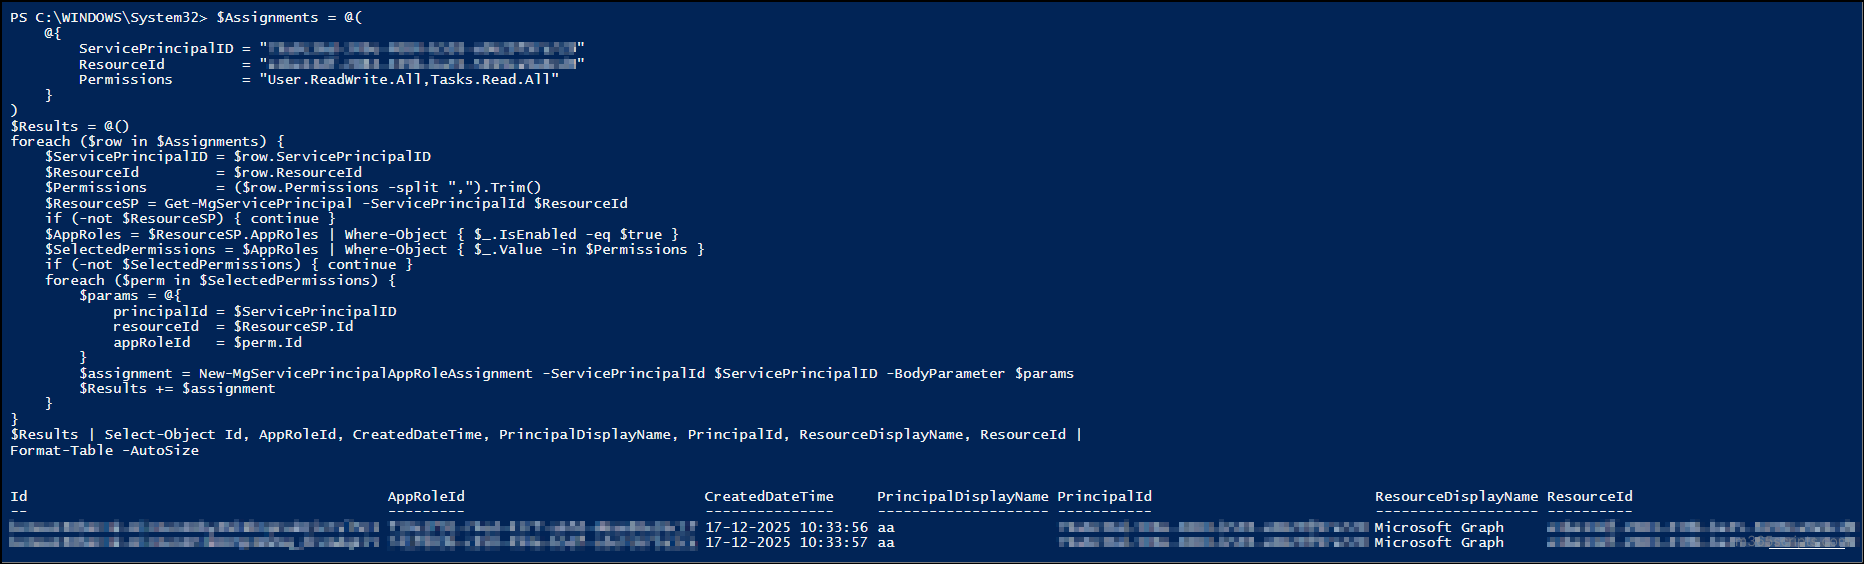The image size is (1864, 564).
Task: Click the ResourceId column header in the output table
Action: [1589, 497]
